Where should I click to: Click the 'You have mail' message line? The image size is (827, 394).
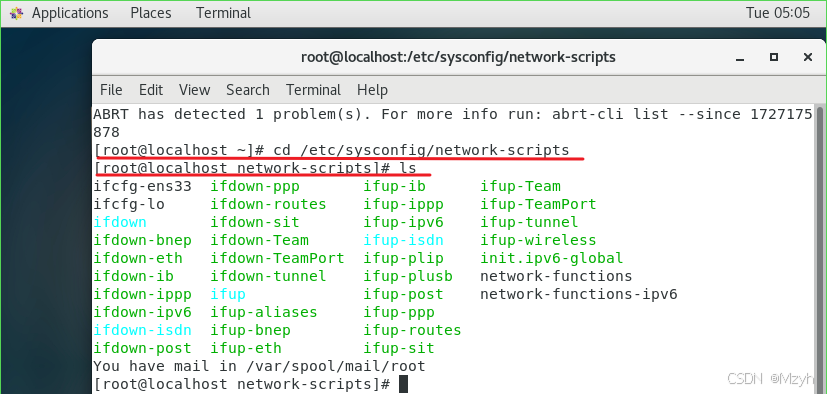pyautogui.click(x=259, y=366)
